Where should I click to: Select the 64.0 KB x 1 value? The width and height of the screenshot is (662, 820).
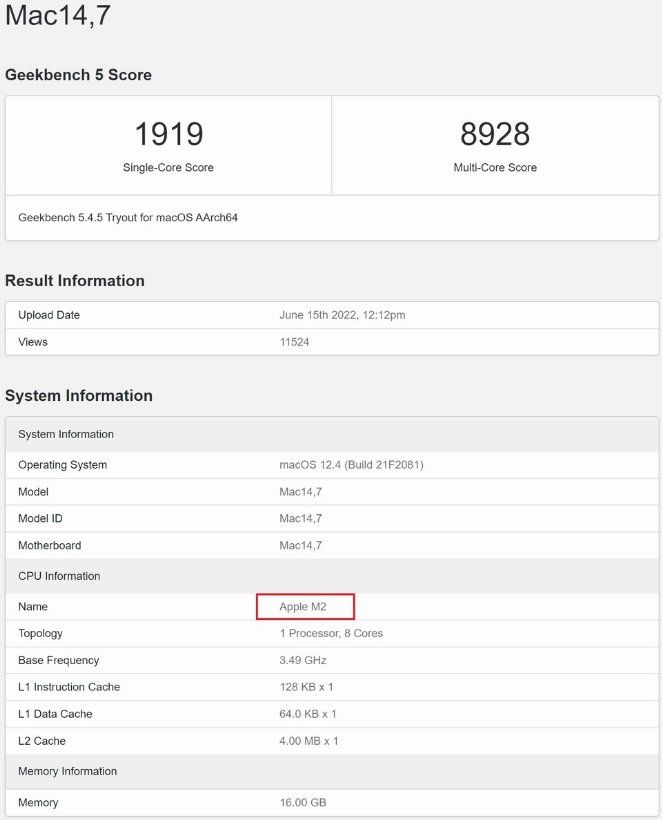[x=308, y=714]
